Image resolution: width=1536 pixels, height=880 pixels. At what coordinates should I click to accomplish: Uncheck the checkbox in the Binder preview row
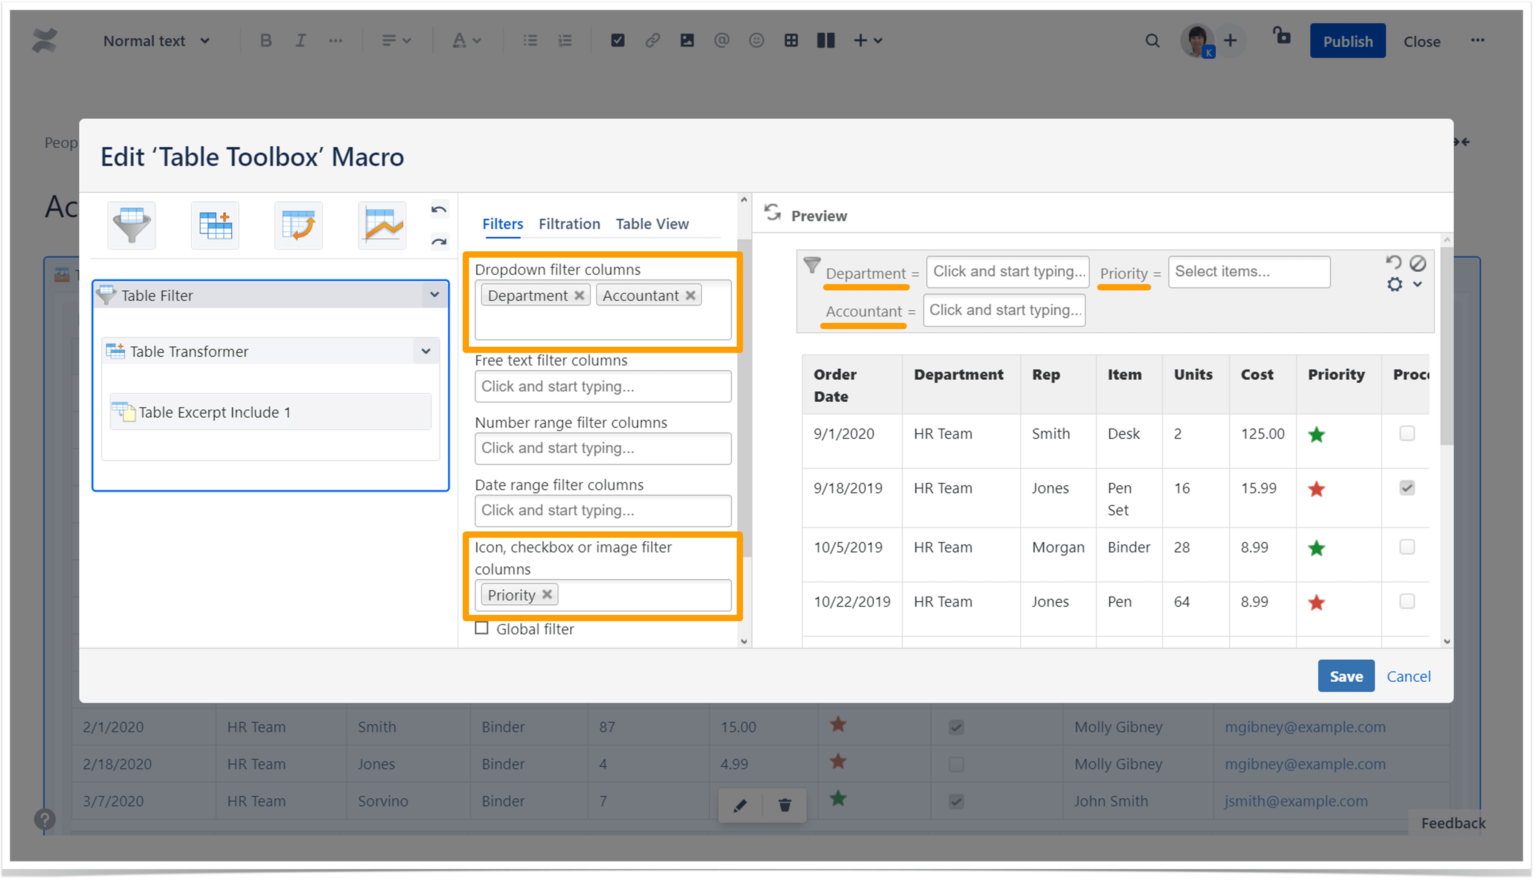1406,547
